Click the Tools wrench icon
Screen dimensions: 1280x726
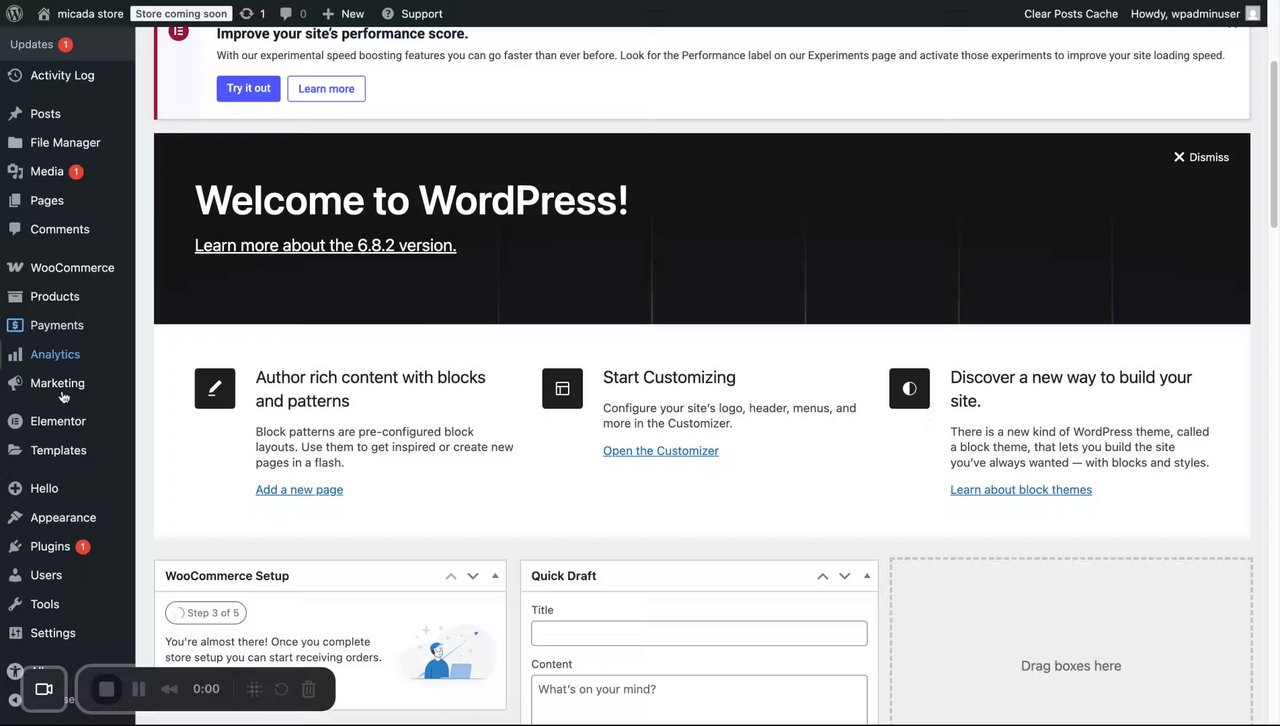coord(15,604)
